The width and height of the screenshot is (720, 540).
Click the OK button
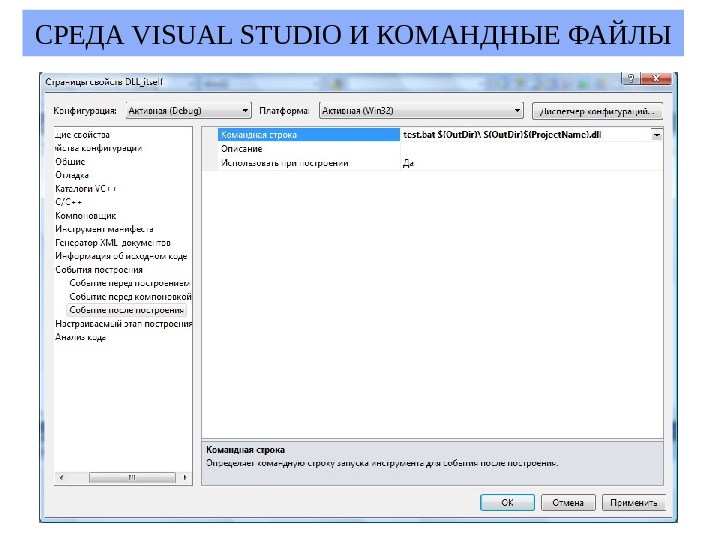(x=507, y=503)
